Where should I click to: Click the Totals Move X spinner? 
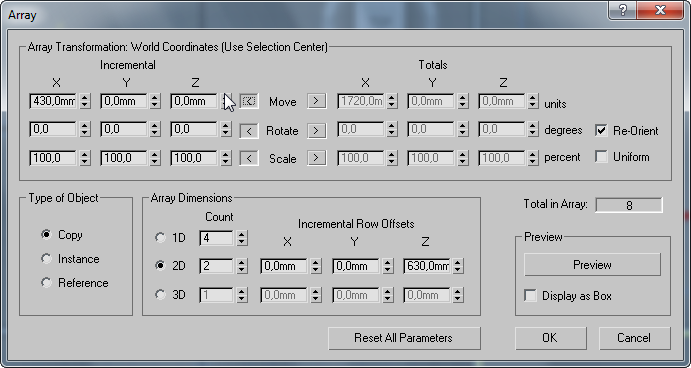391,101
